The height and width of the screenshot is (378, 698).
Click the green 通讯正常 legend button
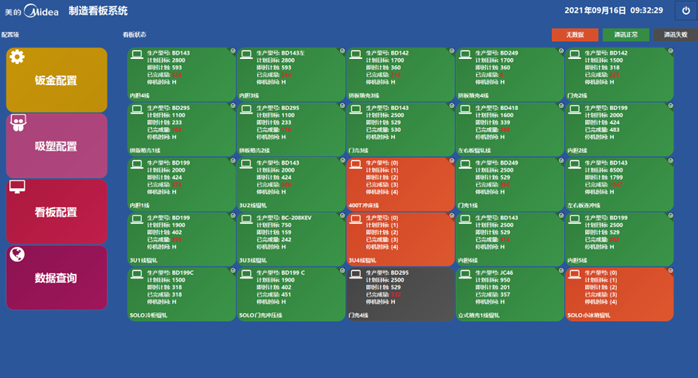click(625, 35)
